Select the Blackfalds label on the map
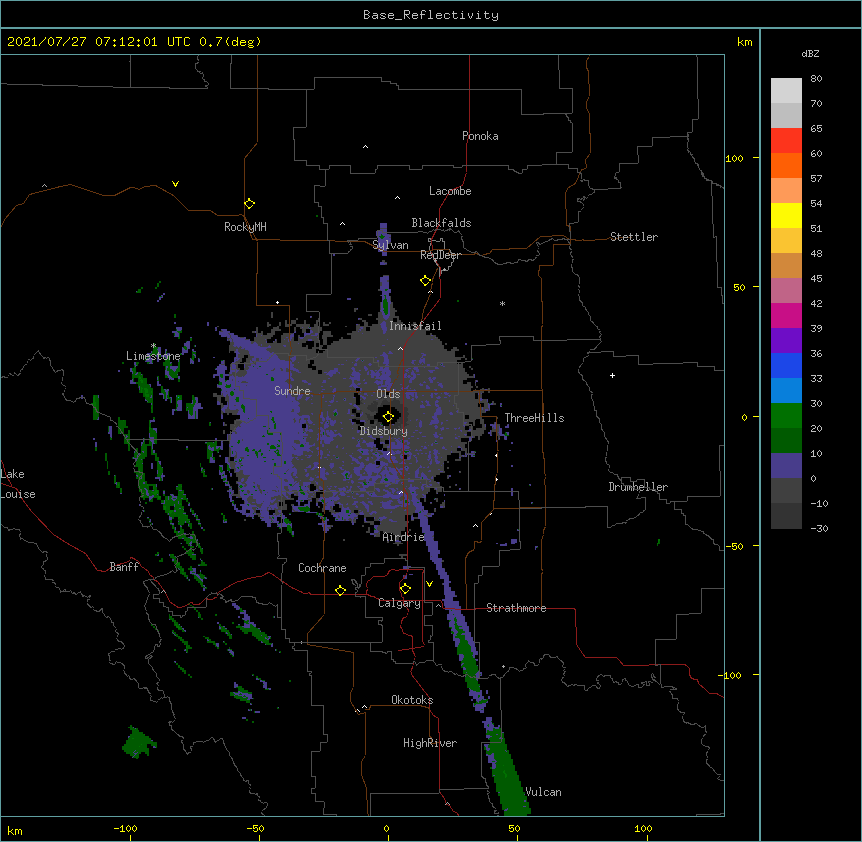862x842 pixels. point(441,223)
